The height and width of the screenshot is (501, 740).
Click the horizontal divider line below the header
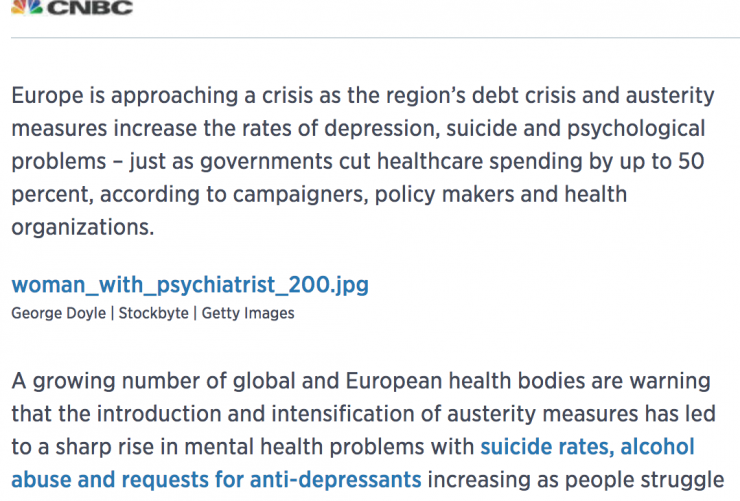pyautogui.click(x=375, y=37)
